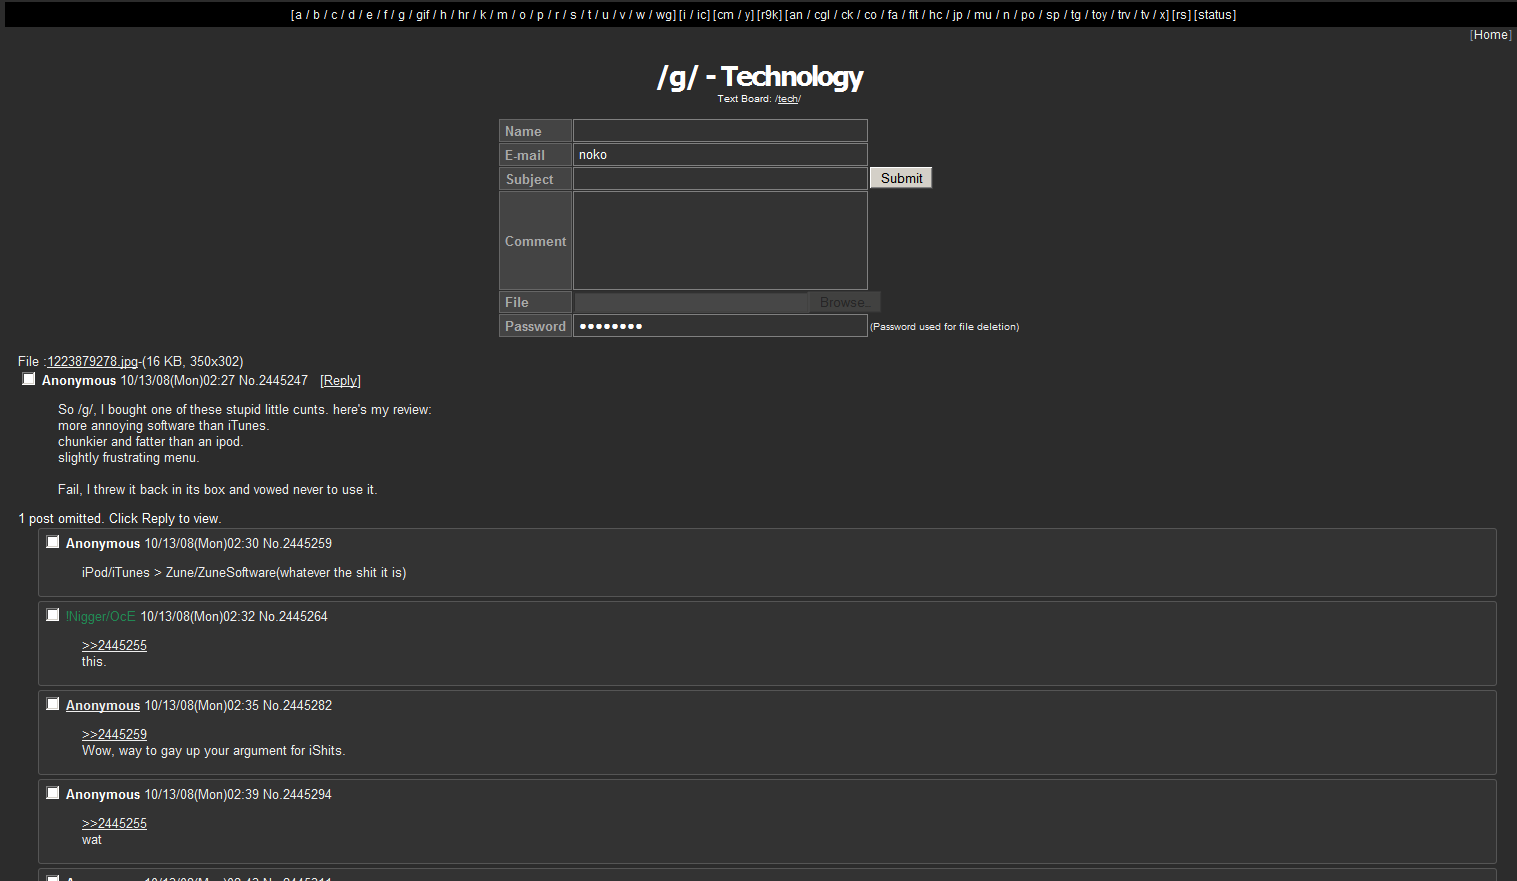1517x881 pixels.
Task: Tick the checkbox for post No.2445247
Action: tap(29, 379)
